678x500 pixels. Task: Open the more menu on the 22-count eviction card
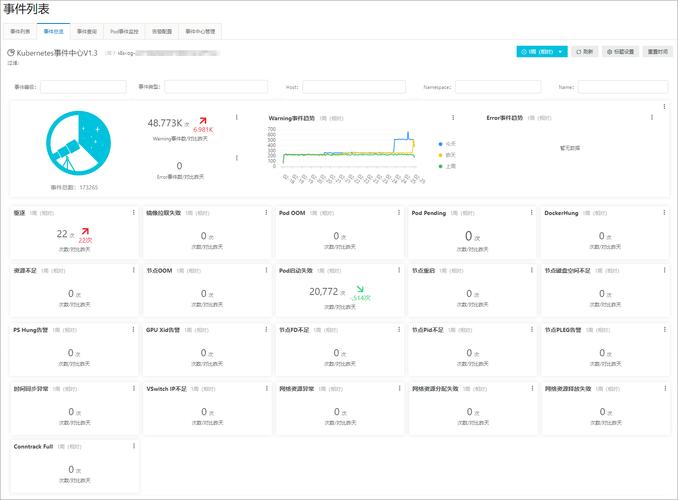point(134,212)
